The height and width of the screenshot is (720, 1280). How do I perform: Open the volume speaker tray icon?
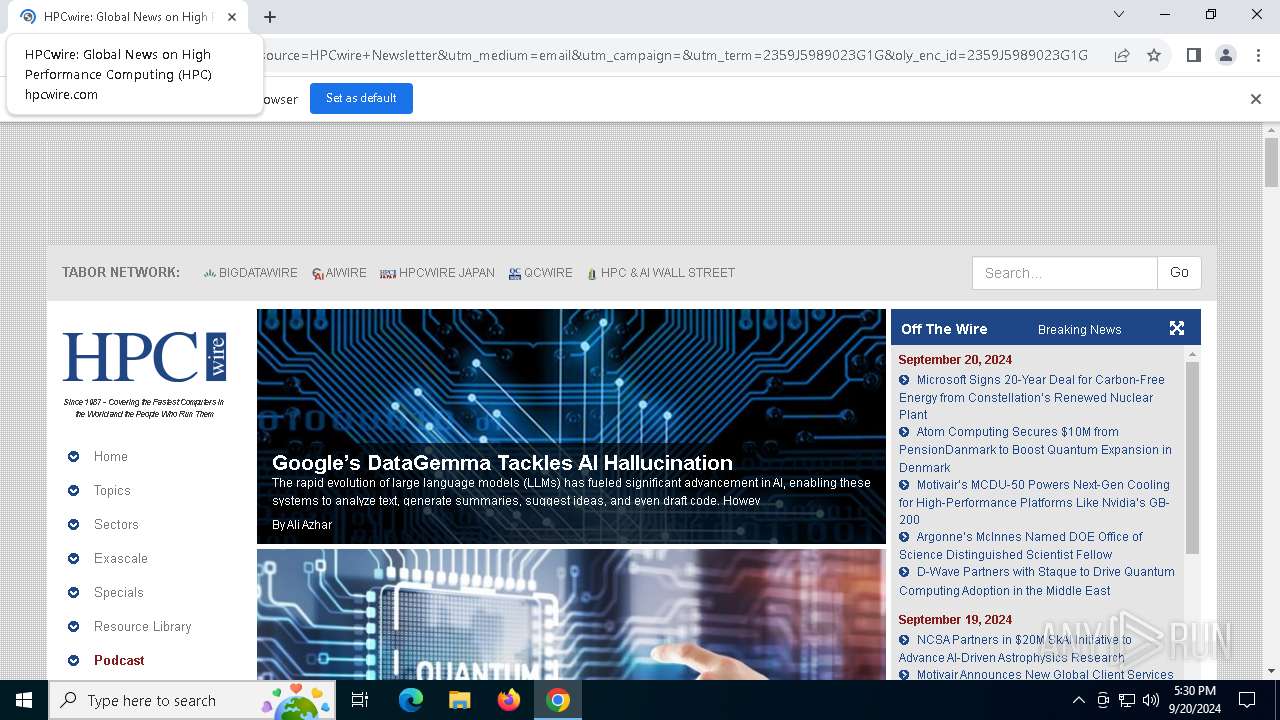click(x=1151, y=700)
